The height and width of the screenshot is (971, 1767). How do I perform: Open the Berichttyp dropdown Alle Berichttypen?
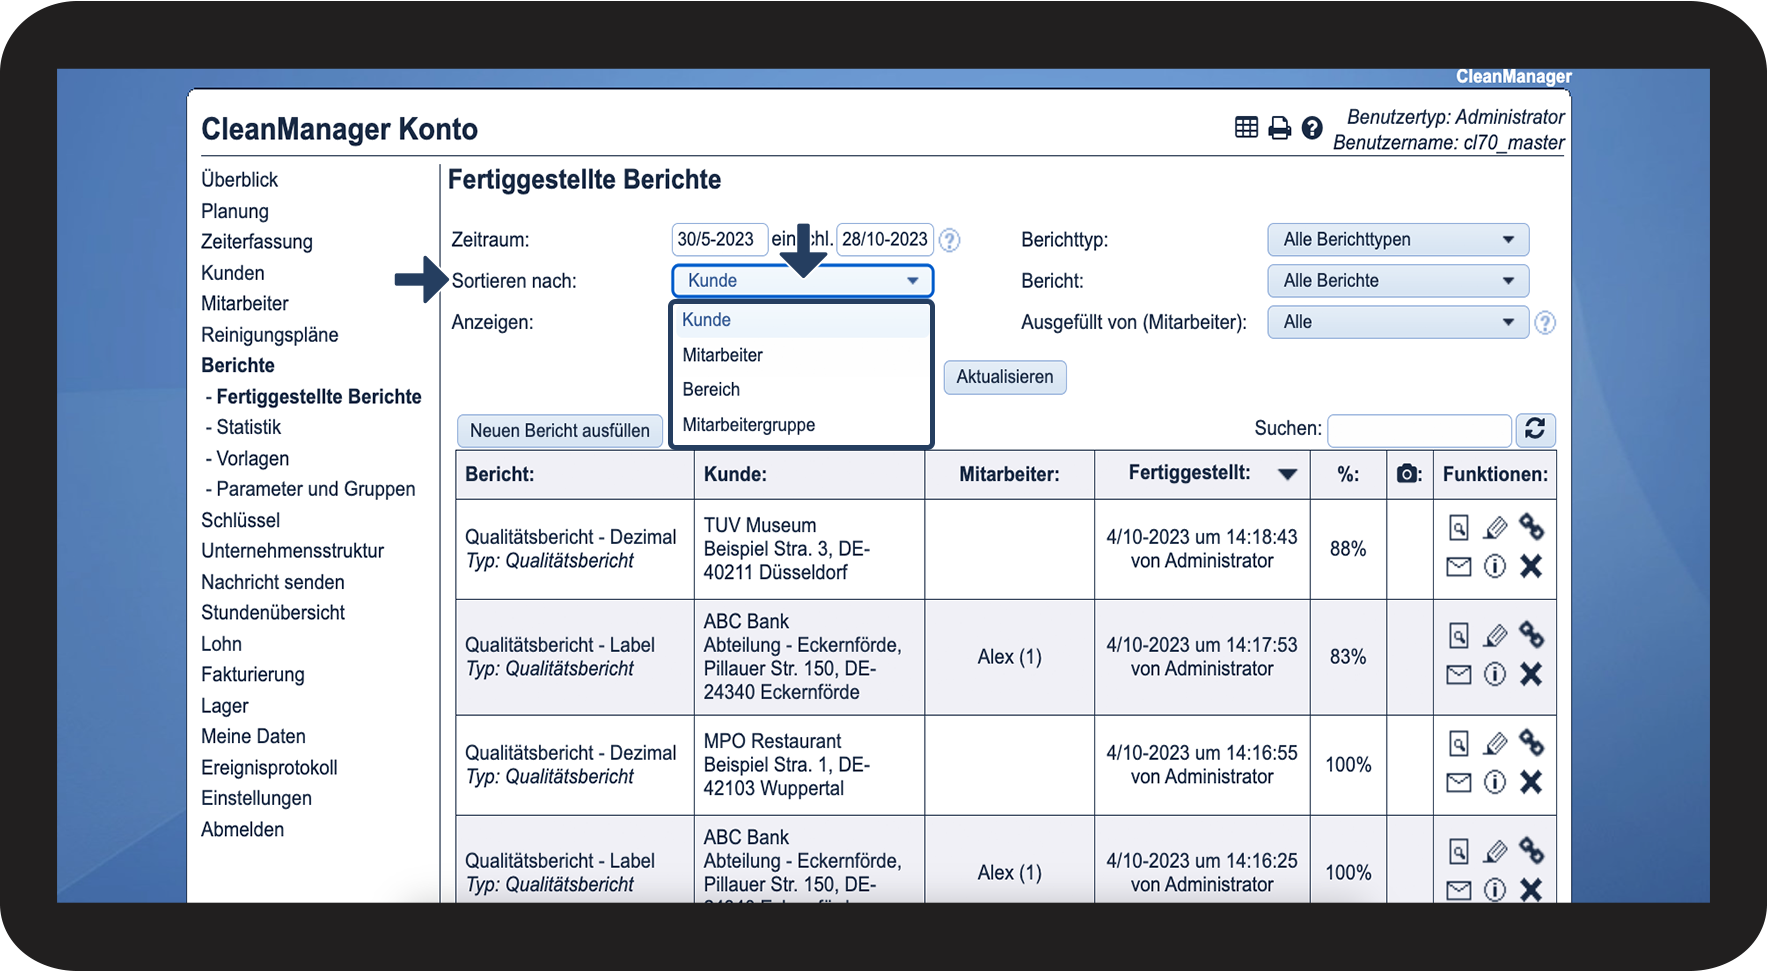click(x=1398, y=240)
